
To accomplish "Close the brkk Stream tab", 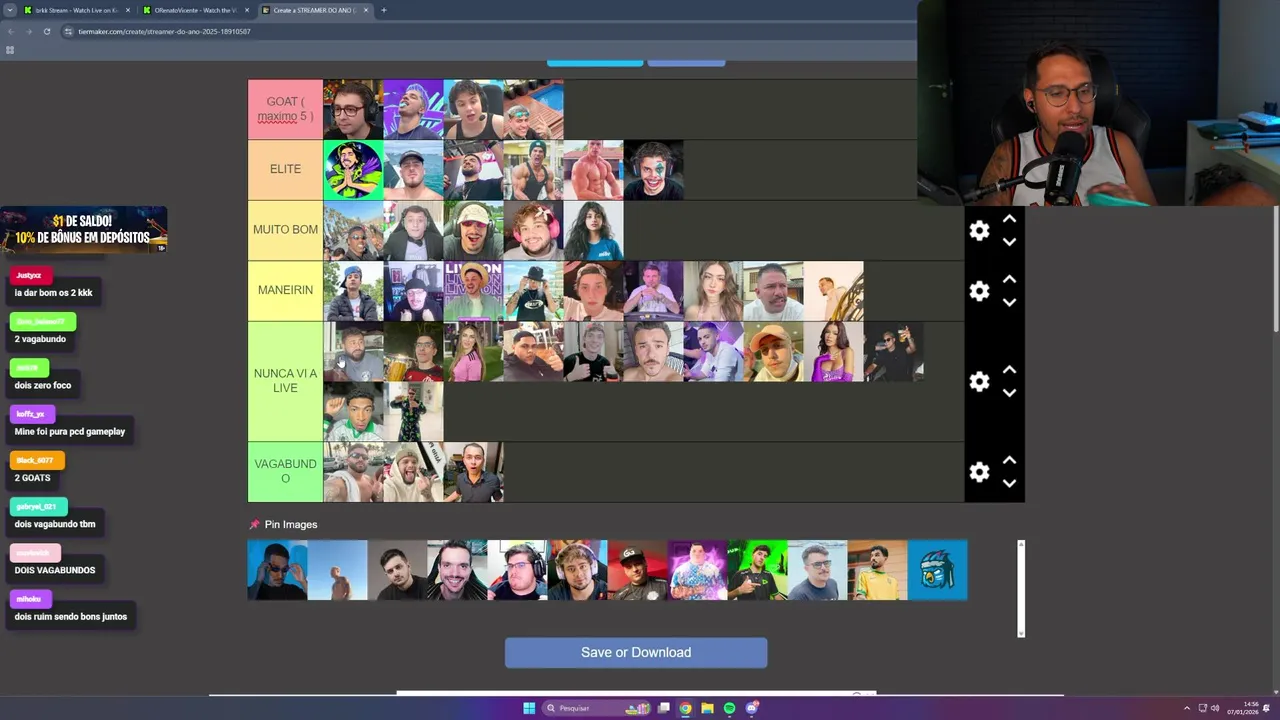I will click(x=128, y=10).
